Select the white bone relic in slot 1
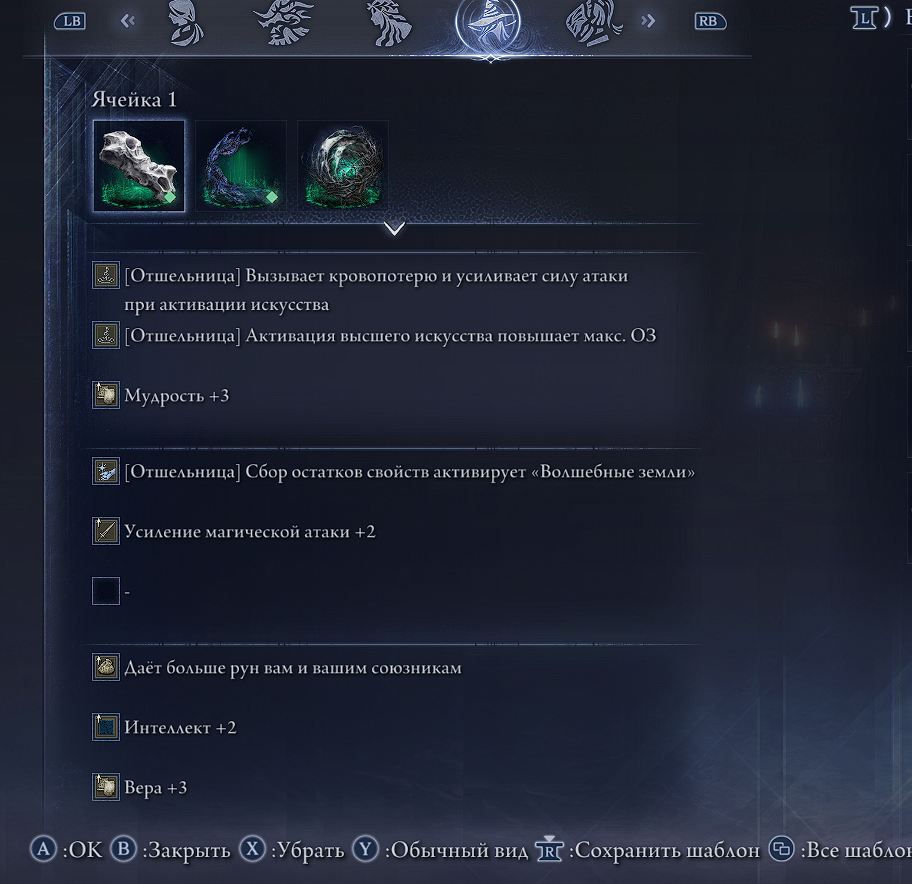Screen dimensions: 912x884 (139, 166)
